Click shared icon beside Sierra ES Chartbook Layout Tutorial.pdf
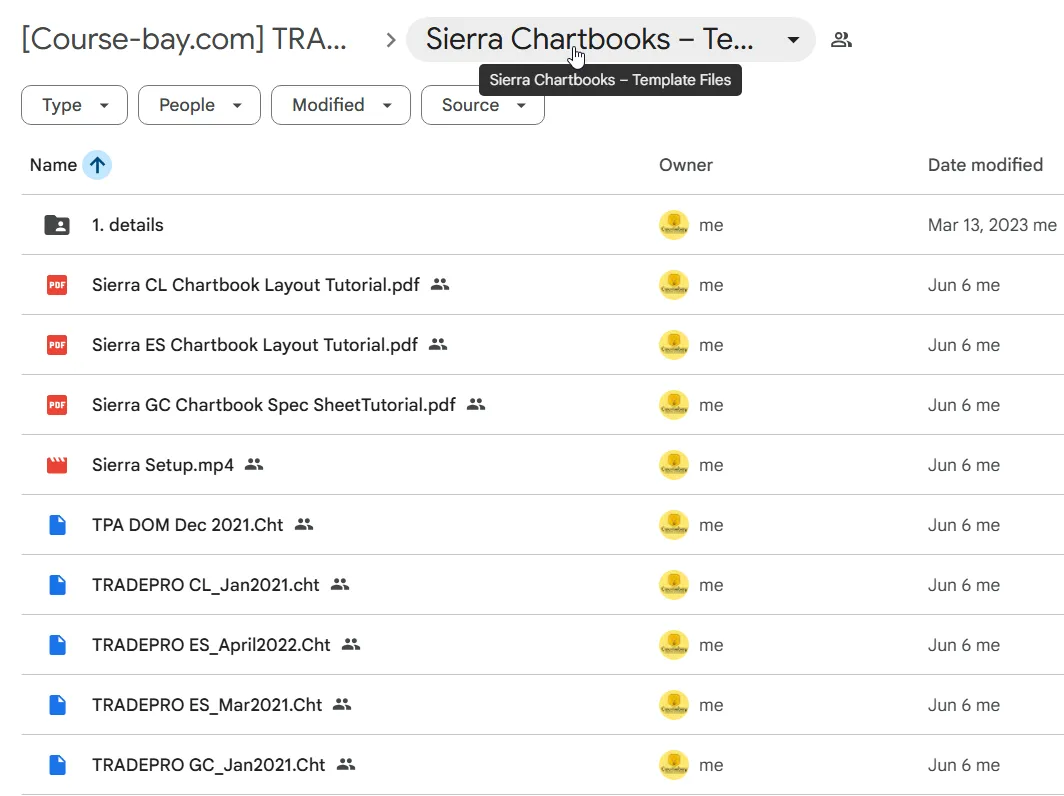Viewport: 1064px width, 796px height. tap(438, 344)
